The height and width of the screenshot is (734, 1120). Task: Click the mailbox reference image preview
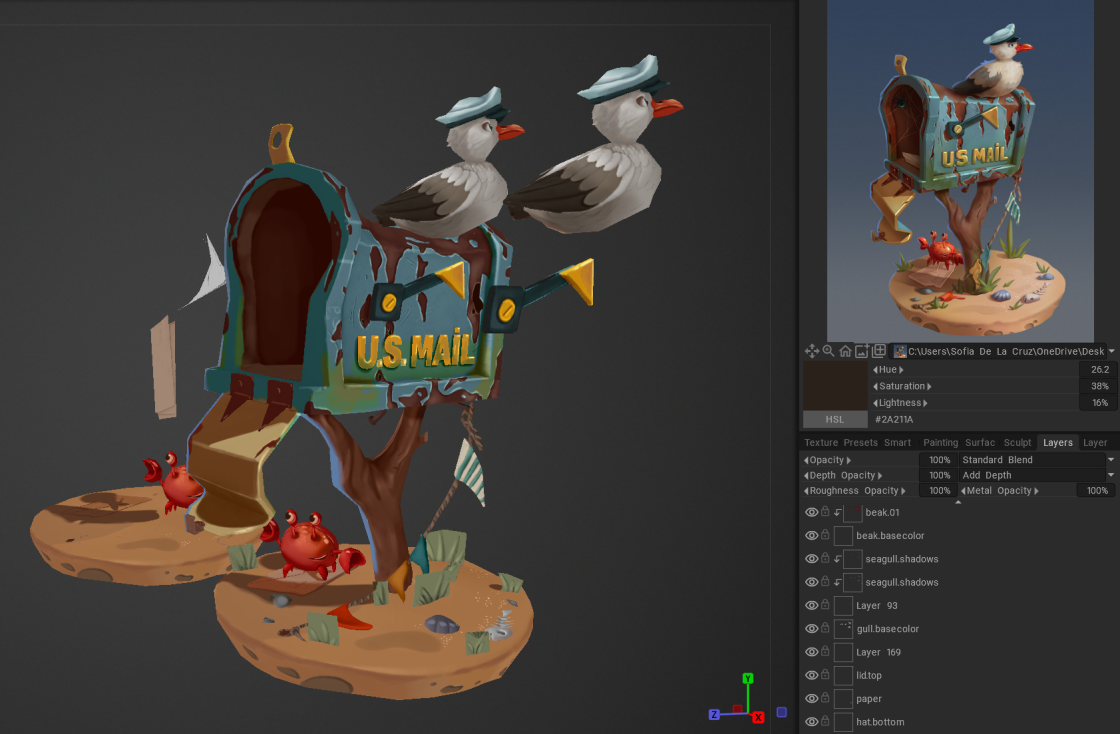click(x=960, y=170)
